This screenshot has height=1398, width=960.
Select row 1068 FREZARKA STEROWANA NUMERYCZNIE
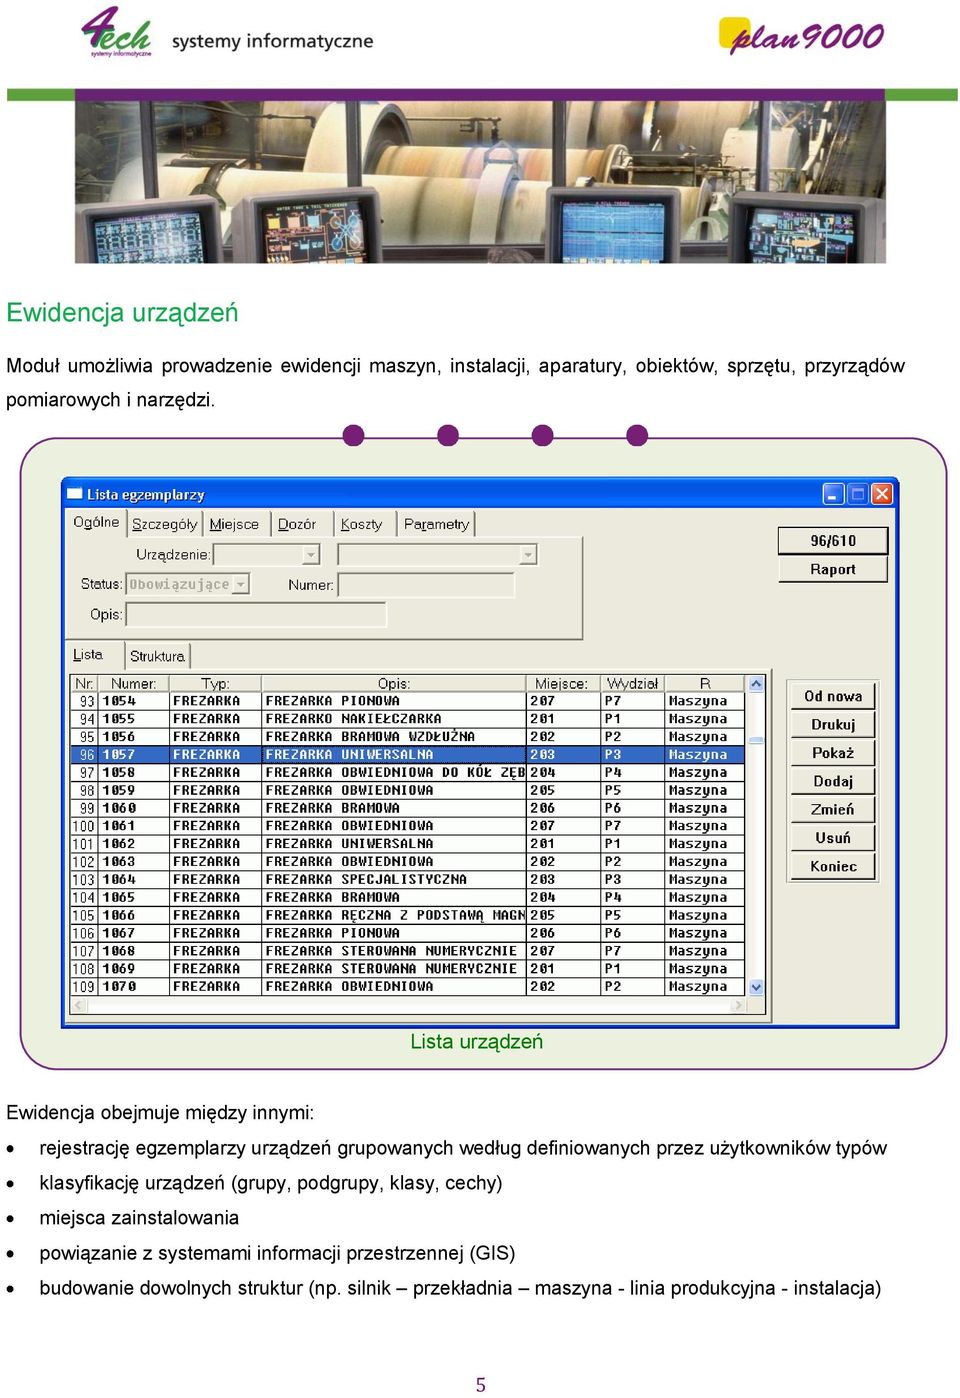click(x=408, y=951)
